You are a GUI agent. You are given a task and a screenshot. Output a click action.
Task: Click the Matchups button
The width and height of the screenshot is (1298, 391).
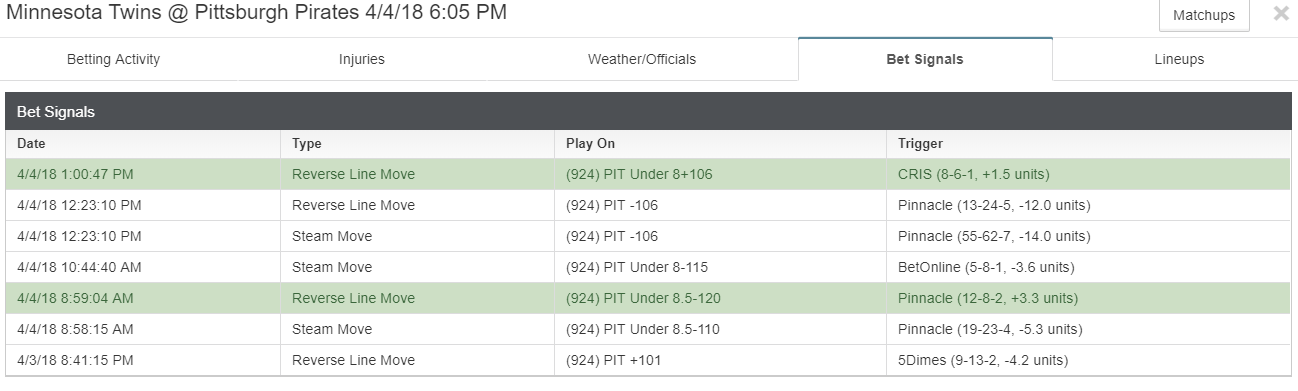point(1204,16)
